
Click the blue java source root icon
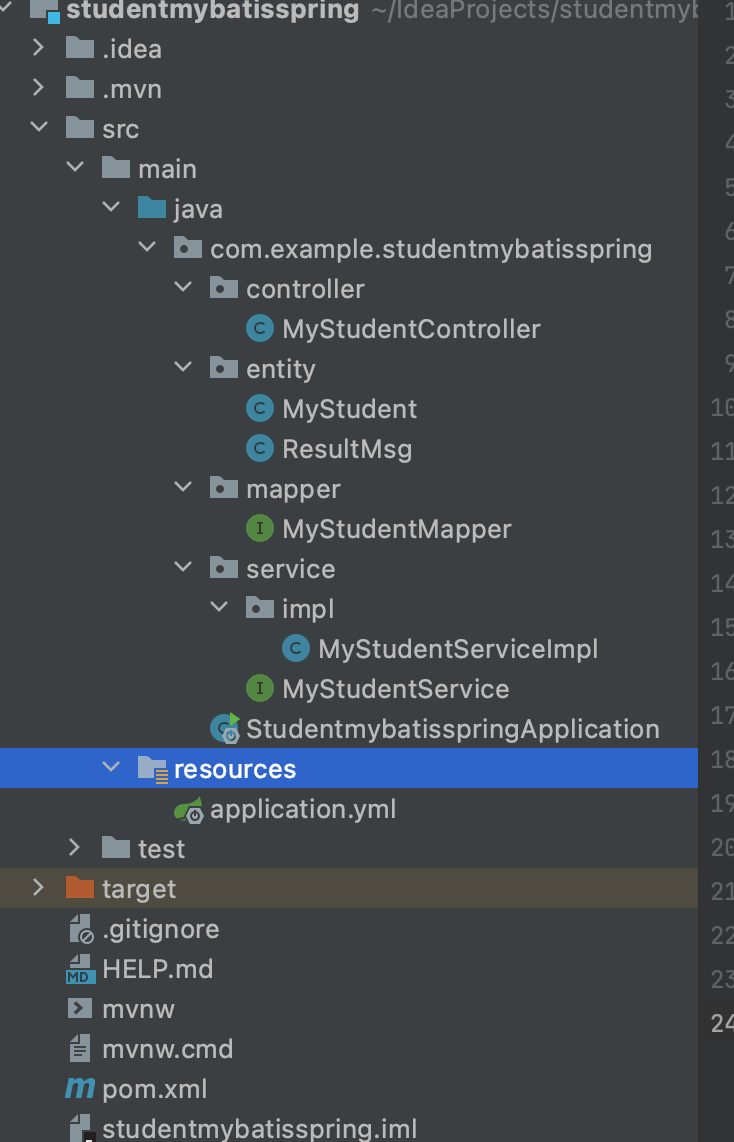[152, 208]
